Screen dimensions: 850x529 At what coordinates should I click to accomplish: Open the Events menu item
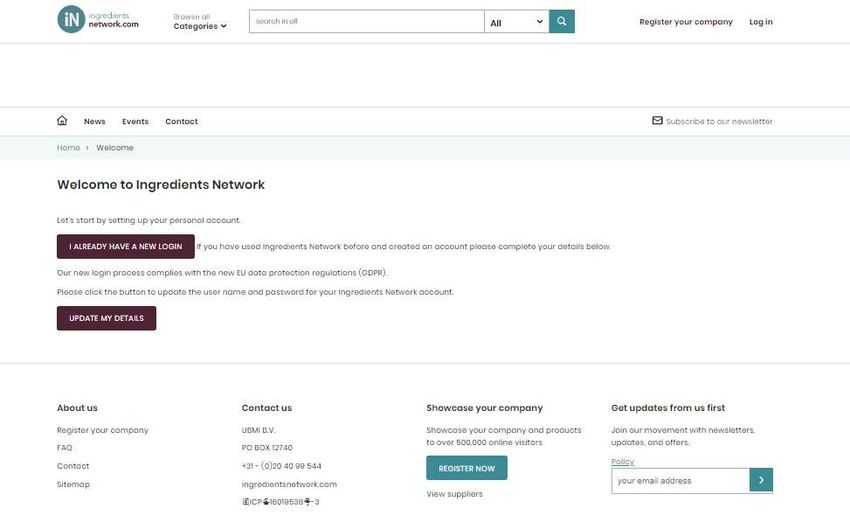(x=135, y=121)
